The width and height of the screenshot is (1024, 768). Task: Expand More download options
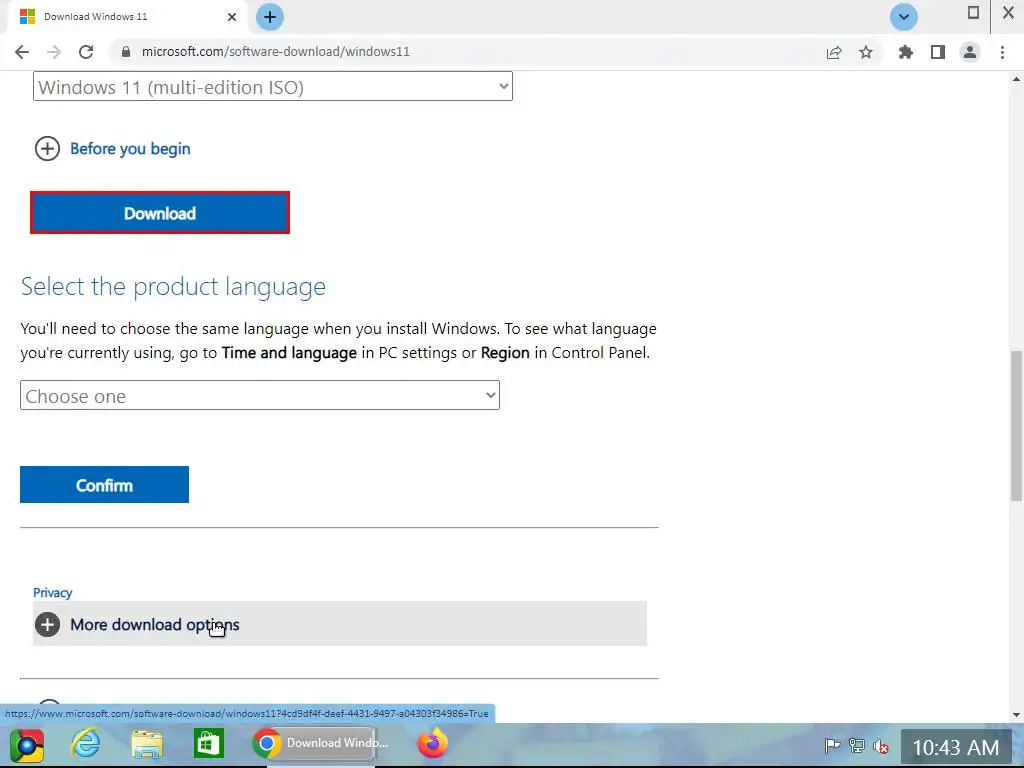(x=340, y=624)
